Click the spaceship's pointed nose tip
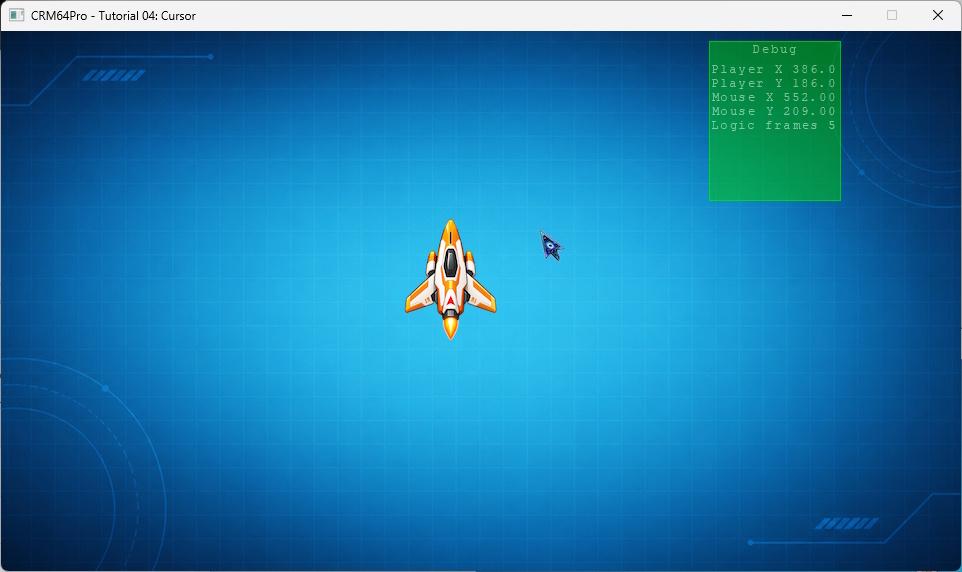 click(450, 223)
